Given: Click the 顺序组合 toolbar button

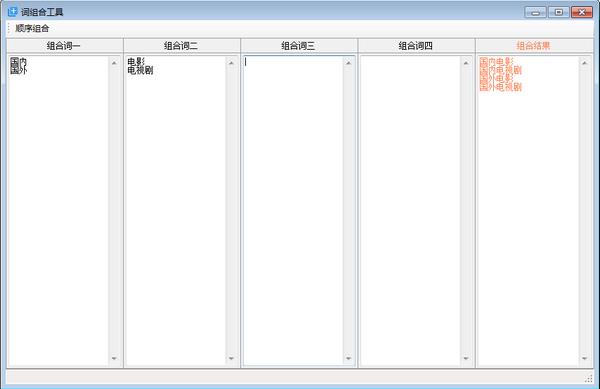Looking at the screenshot, I should click(x=32, y=28).
